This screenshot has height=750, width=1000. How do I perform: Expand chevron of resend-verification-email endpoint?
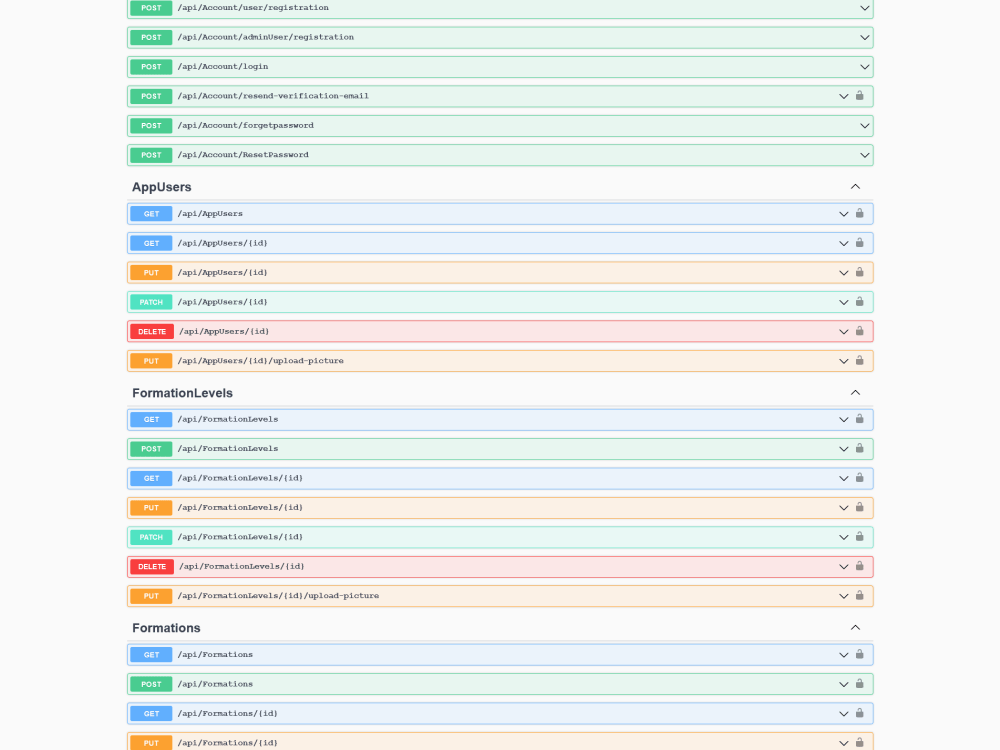[843, 96]
